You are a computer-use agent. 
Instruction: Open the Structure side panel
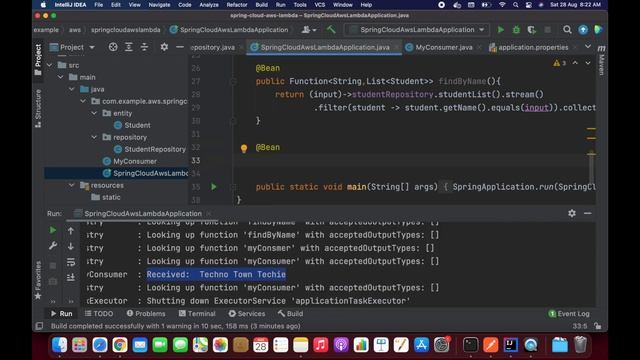click(38, 108)
